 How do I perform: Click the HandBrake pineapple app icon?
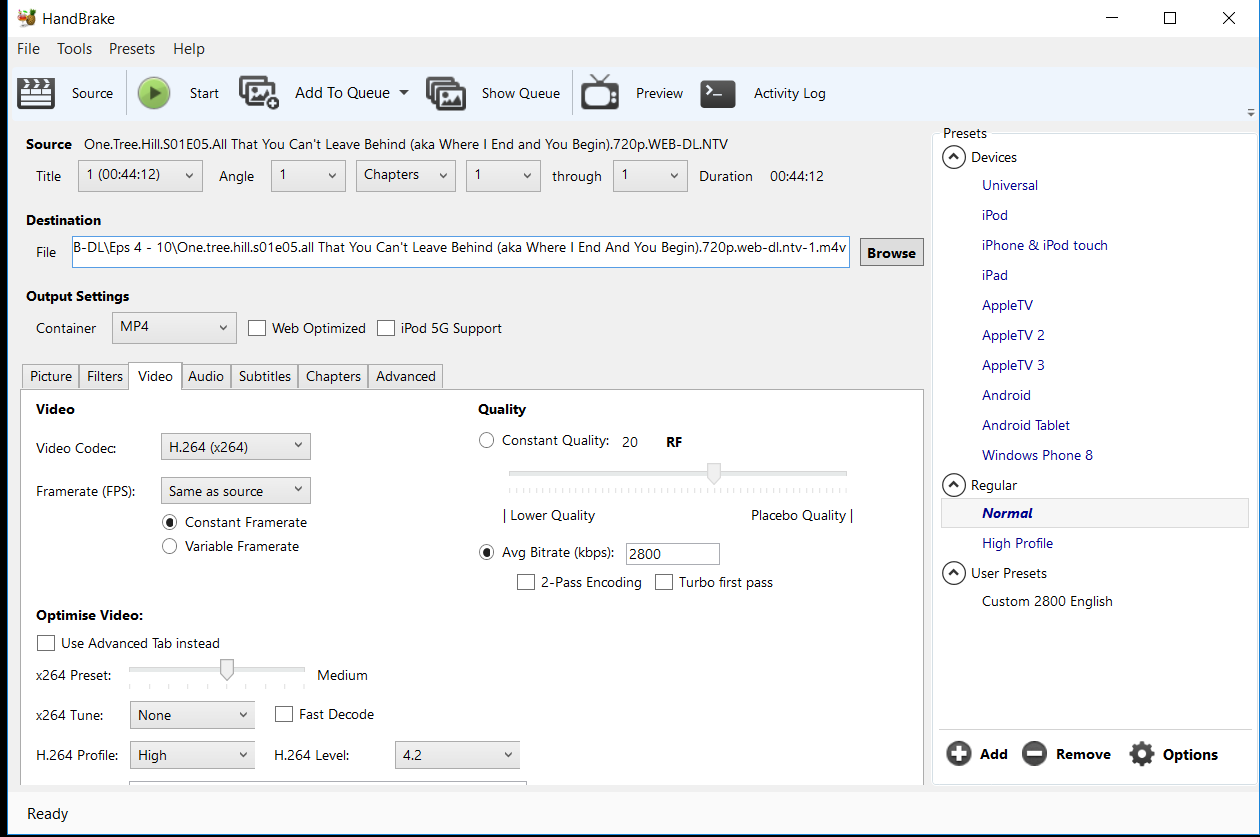click(27, 18)
